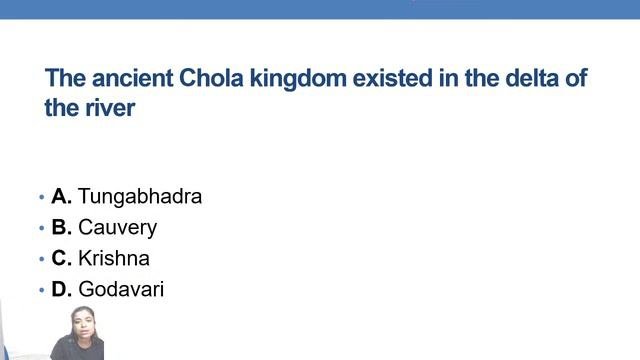Click the bold letter C. label
This screenshot has height=360, width=640.
coord(62,258)
